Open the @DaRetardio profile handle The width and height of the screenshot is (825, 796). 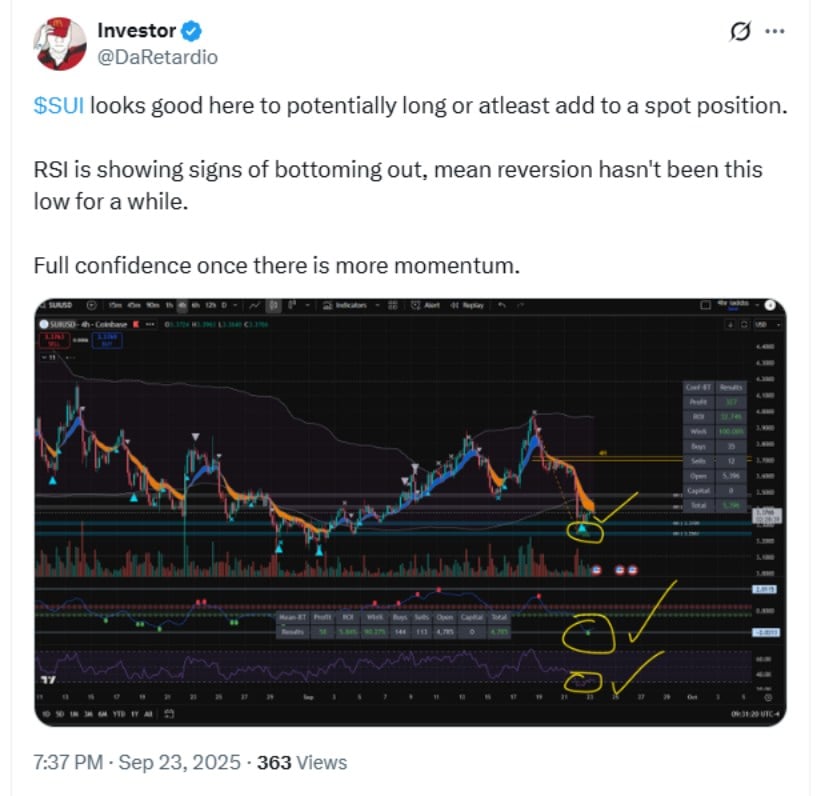[x=157, y=57]
